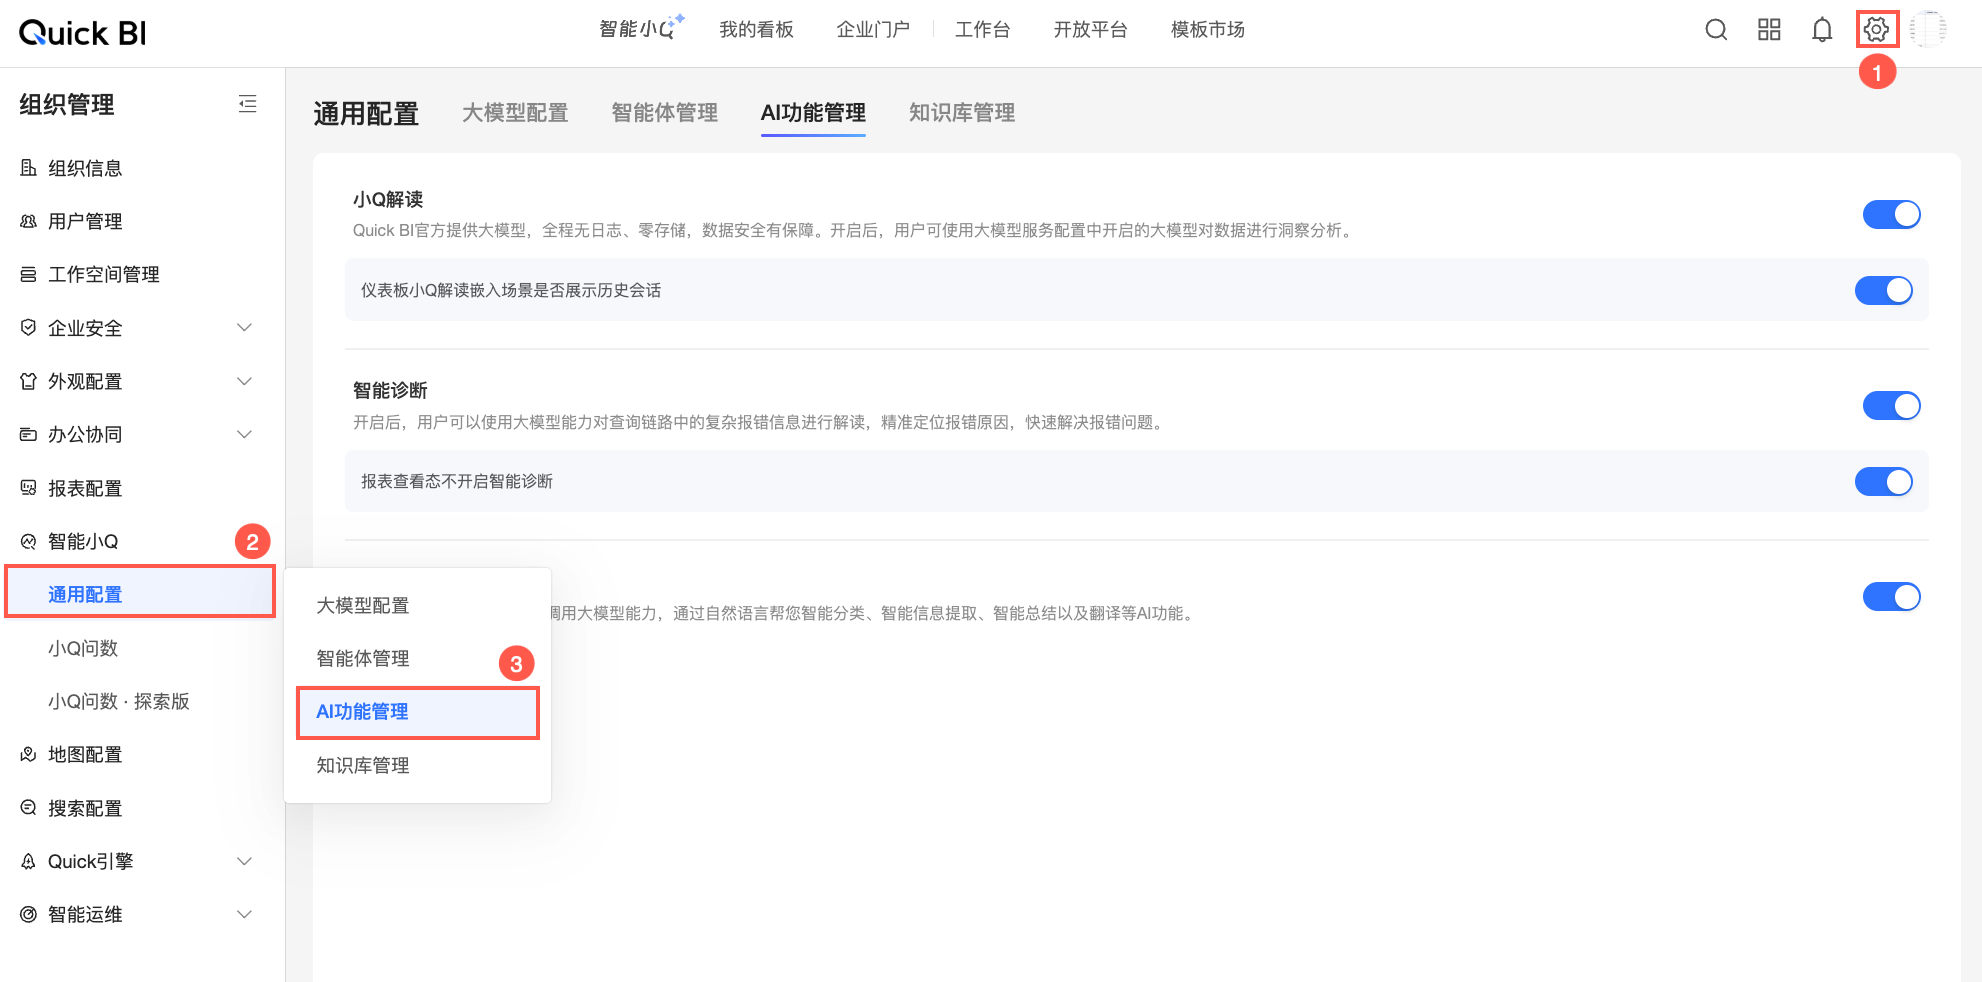Click the description starting with Quick BI官方提供大模型
1982x982 pixels.
click(855, 231)
